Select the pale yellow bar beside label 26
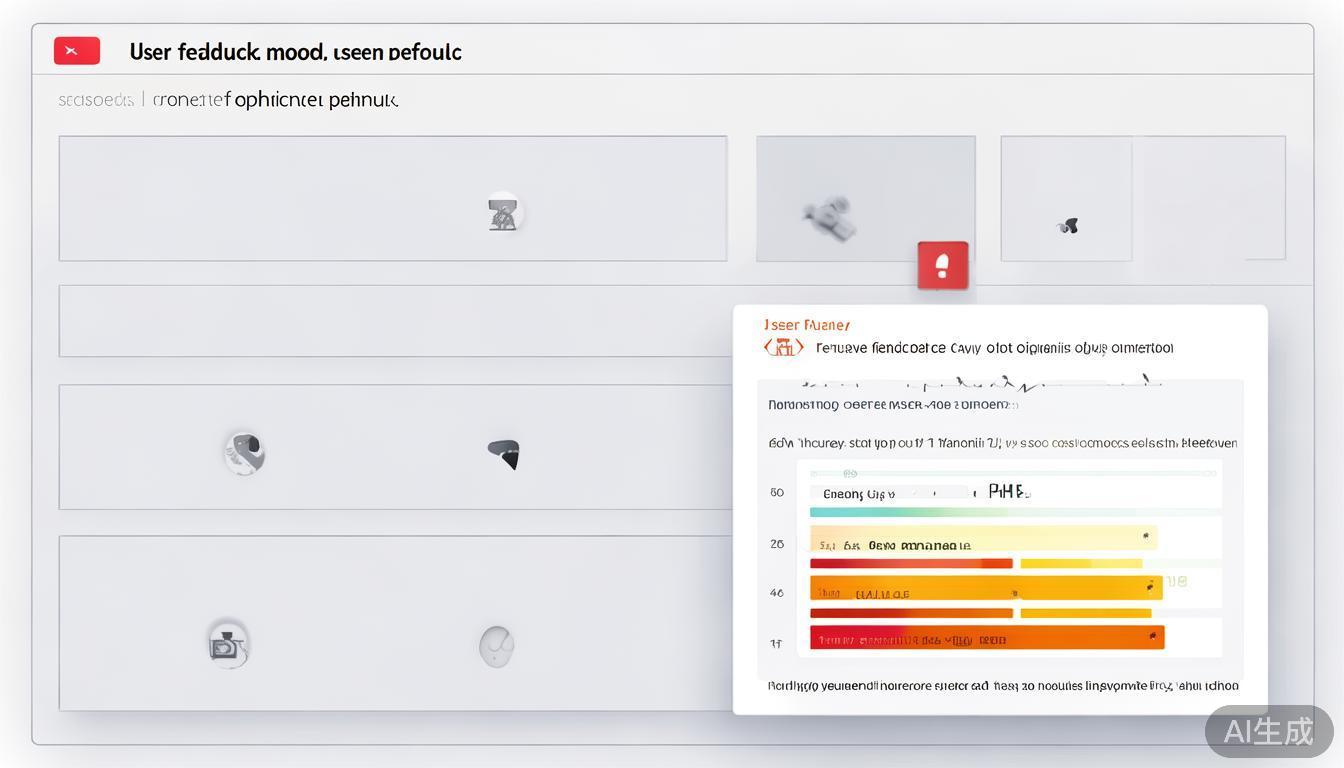This screenshot has width=1344, height=768. pos(983,538)
